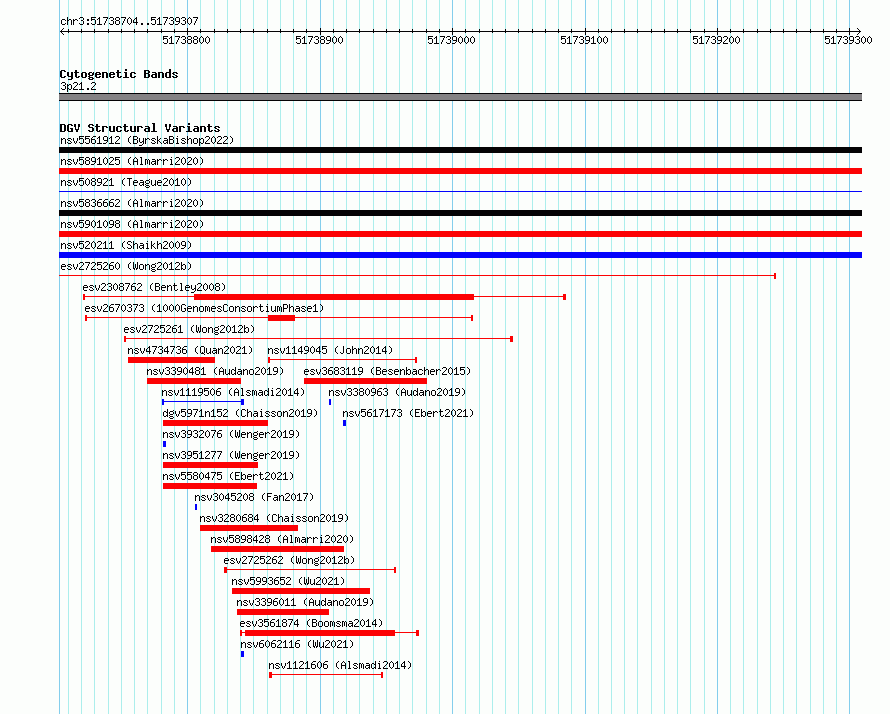The image size is (890, 714).
Task: Click ruler tick label 51738800
Action: pos(186,40)
